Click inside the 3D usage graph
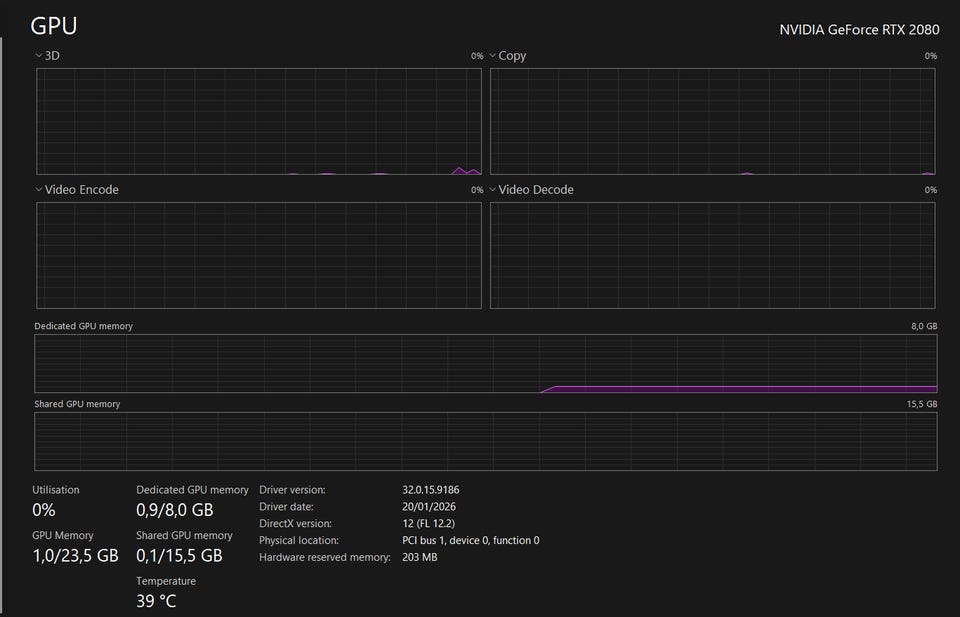Image resolution: width=960 pixels, height=617 pixels. (x=259, y=121)
